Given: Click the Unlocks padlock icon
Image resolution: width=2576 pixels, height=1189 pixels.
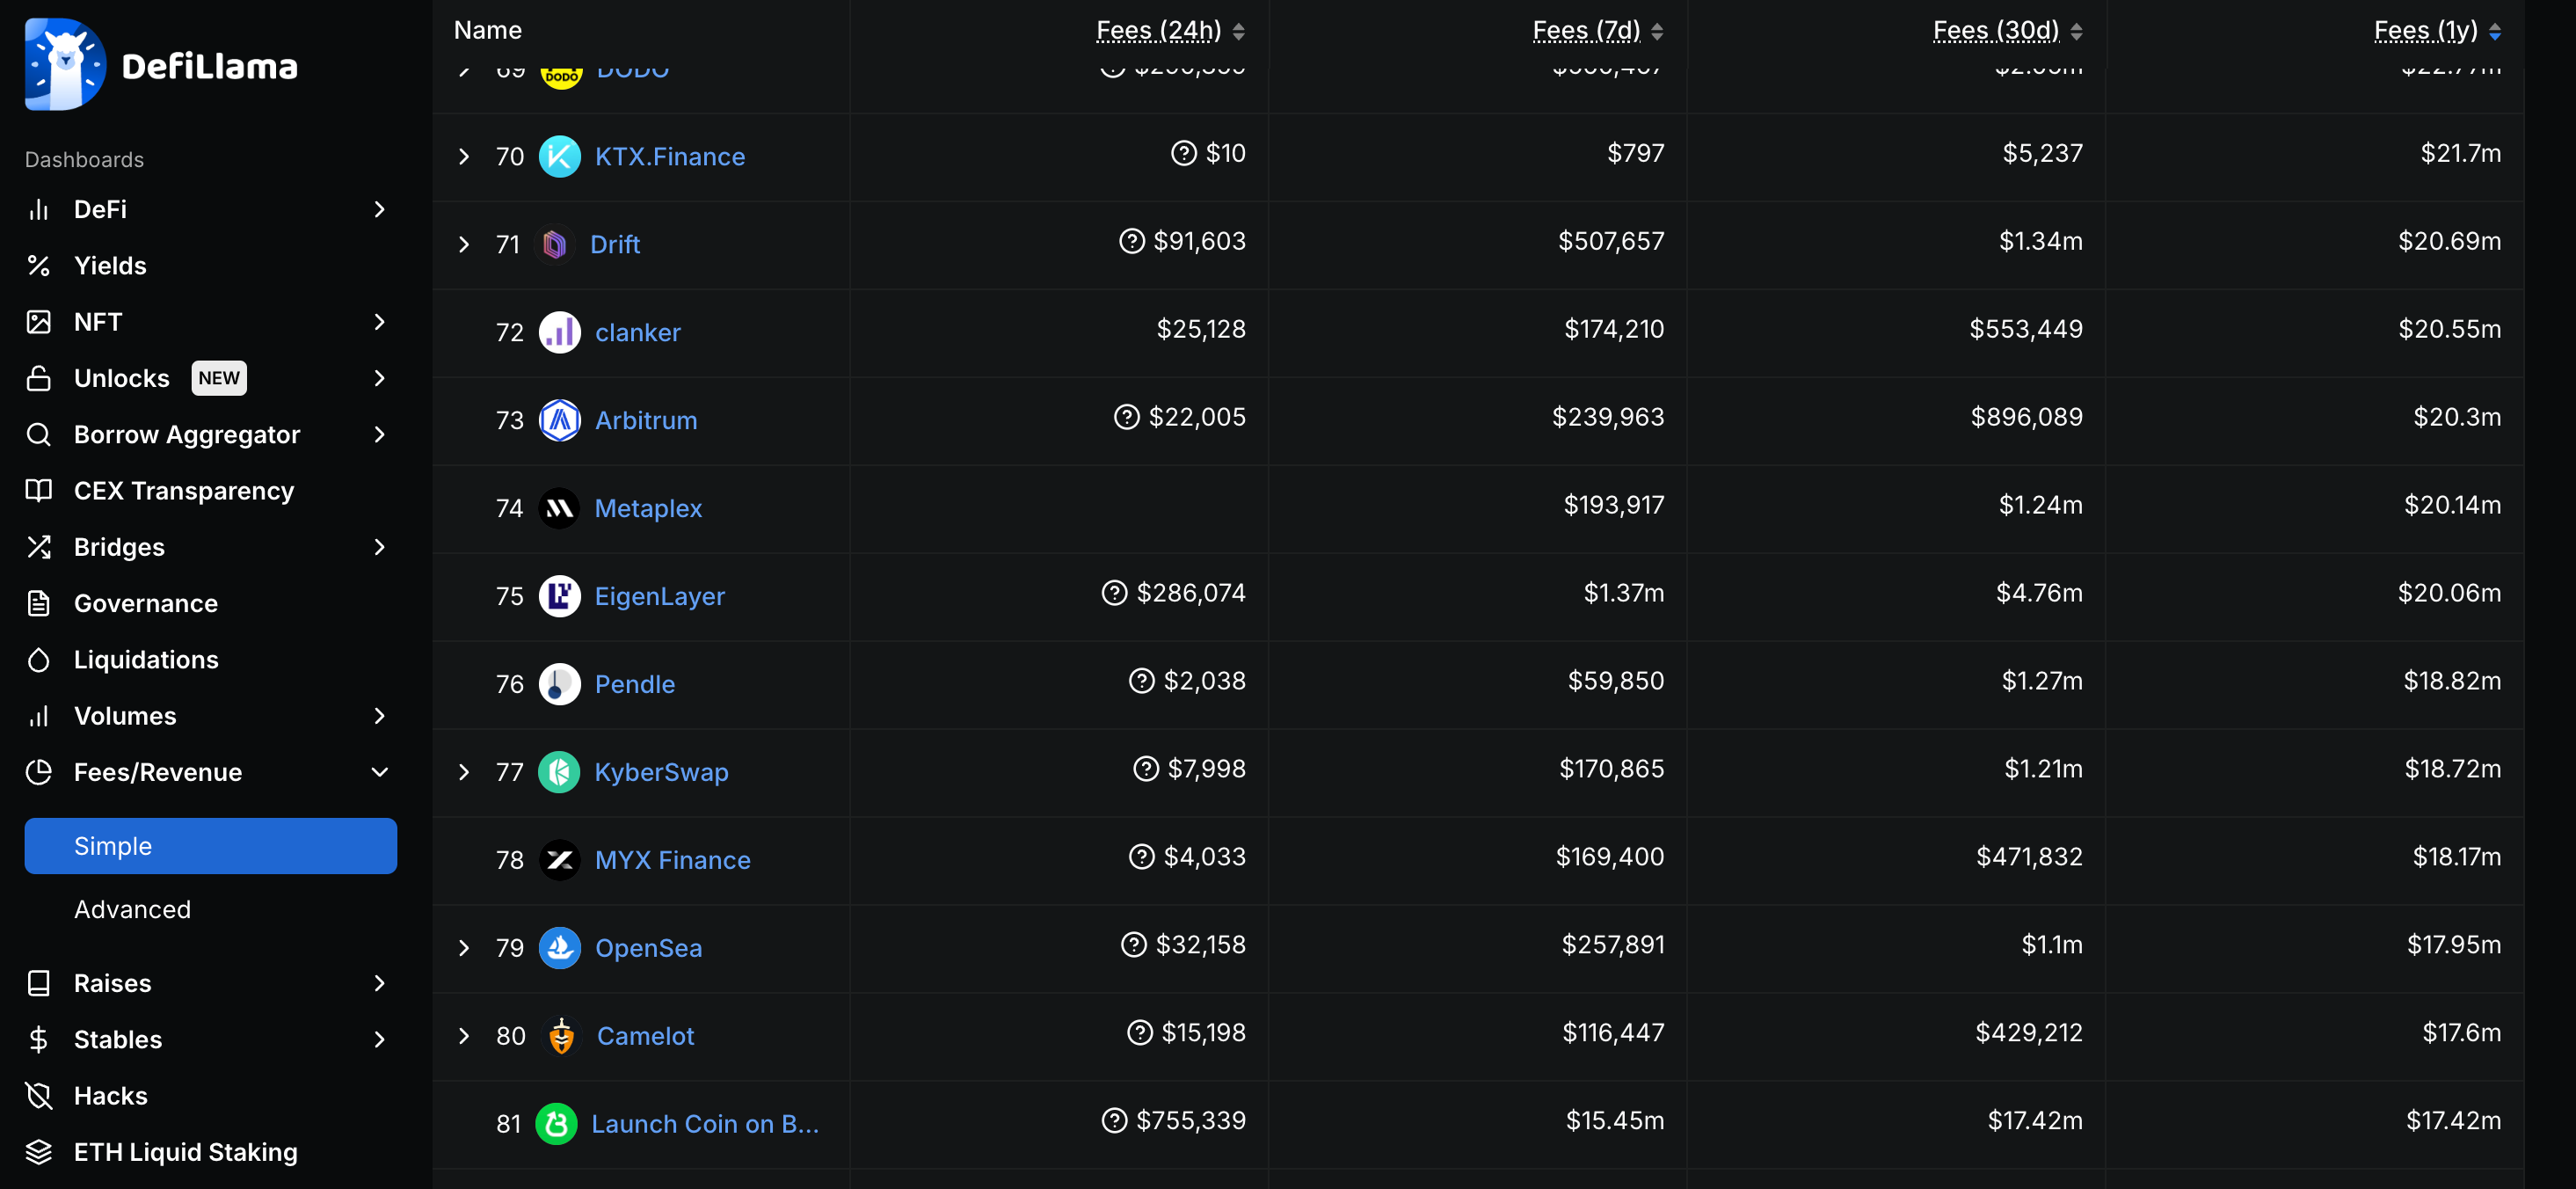Looking at the screenshot, I should pyautogui.click(x=39, y=378).
